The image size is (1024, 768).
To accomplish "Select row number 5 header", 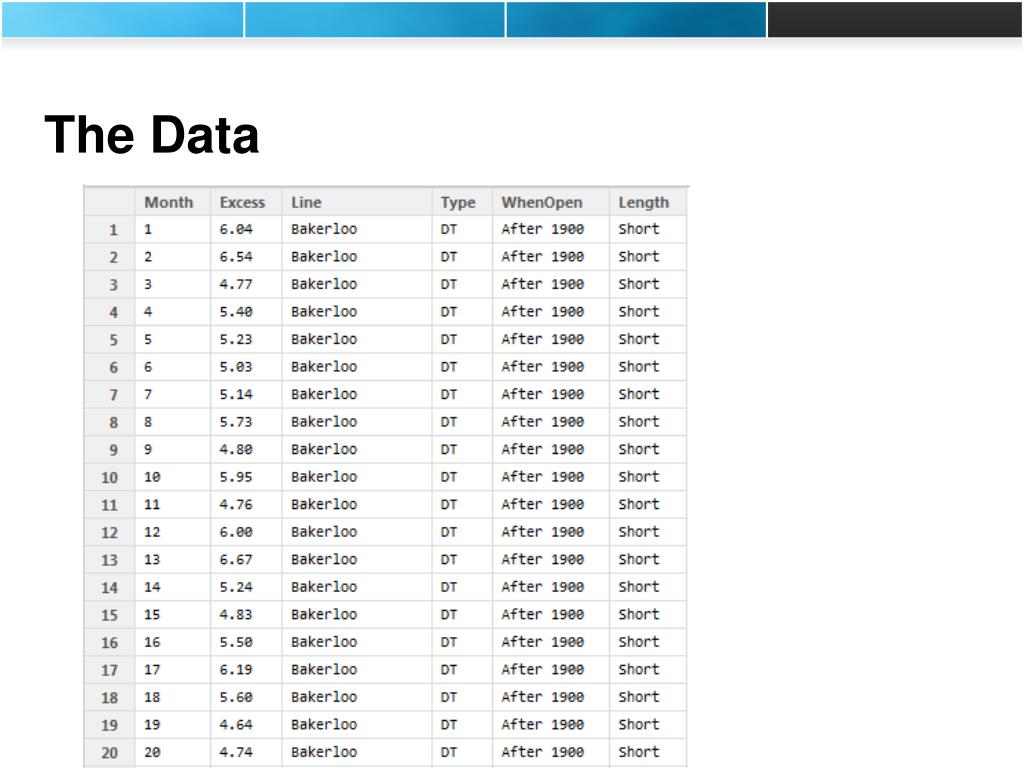I will (x=109, y=340).
